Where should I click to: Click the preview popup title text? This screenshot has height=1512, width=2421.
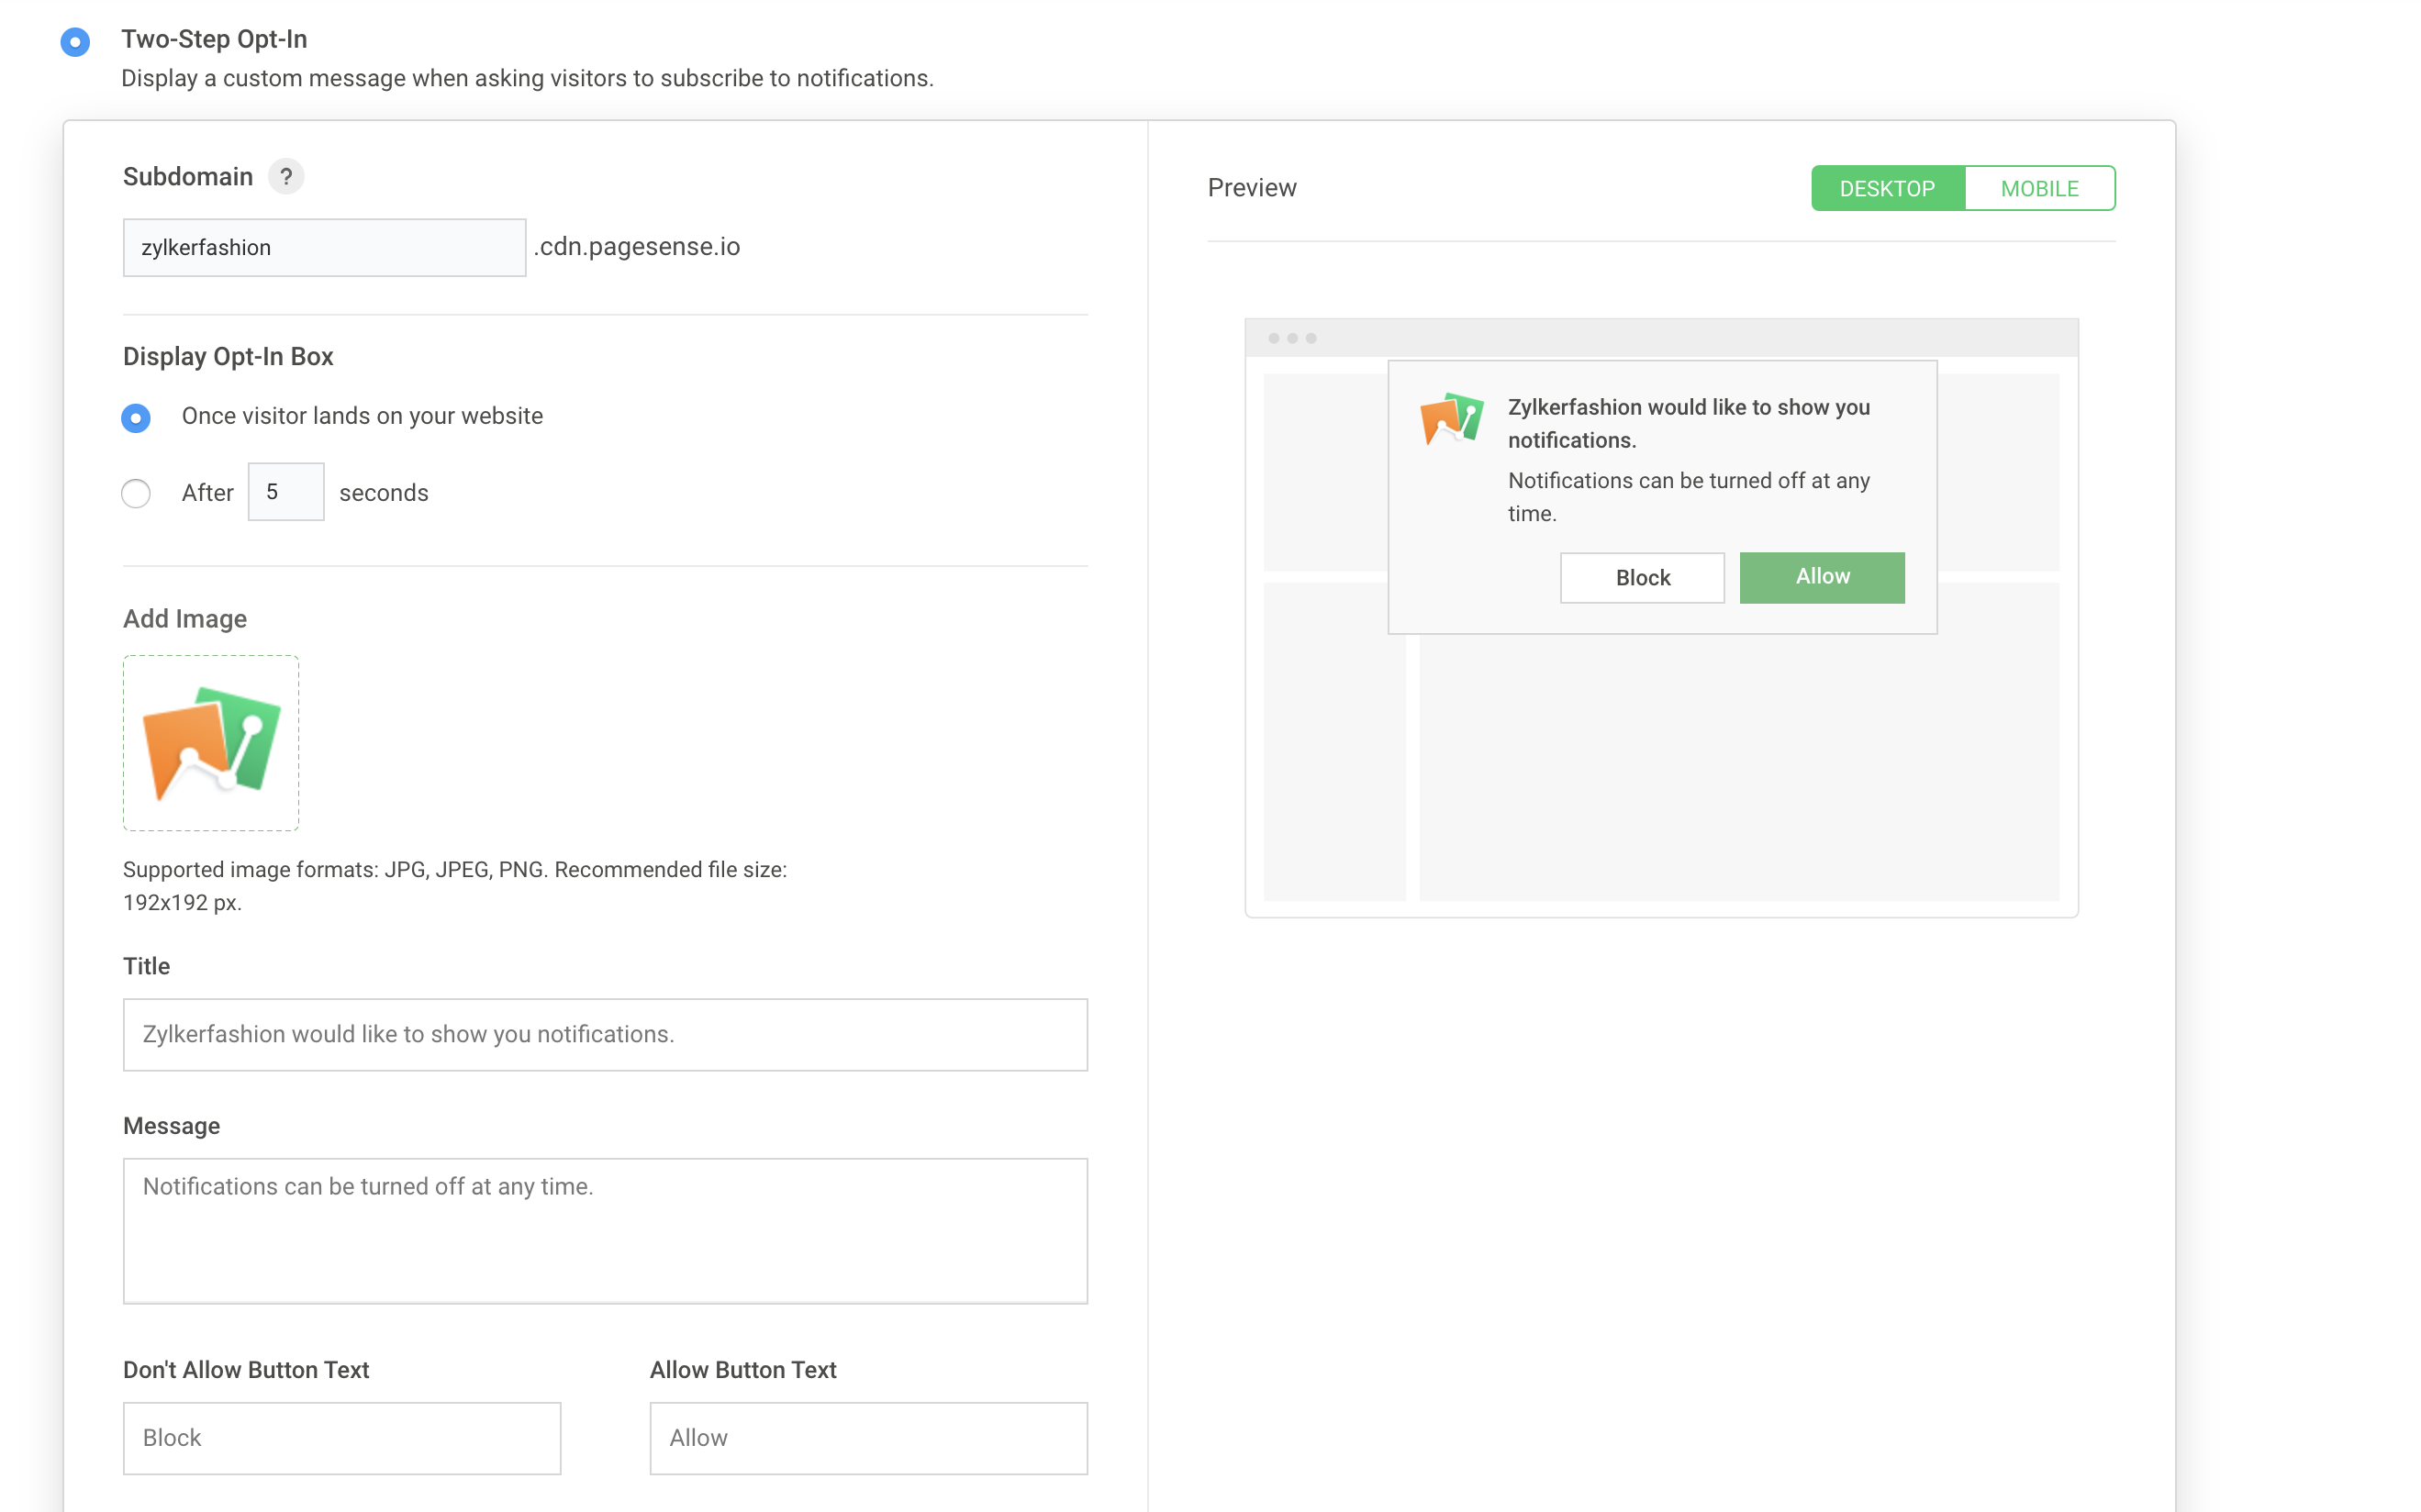(1688, 423)
